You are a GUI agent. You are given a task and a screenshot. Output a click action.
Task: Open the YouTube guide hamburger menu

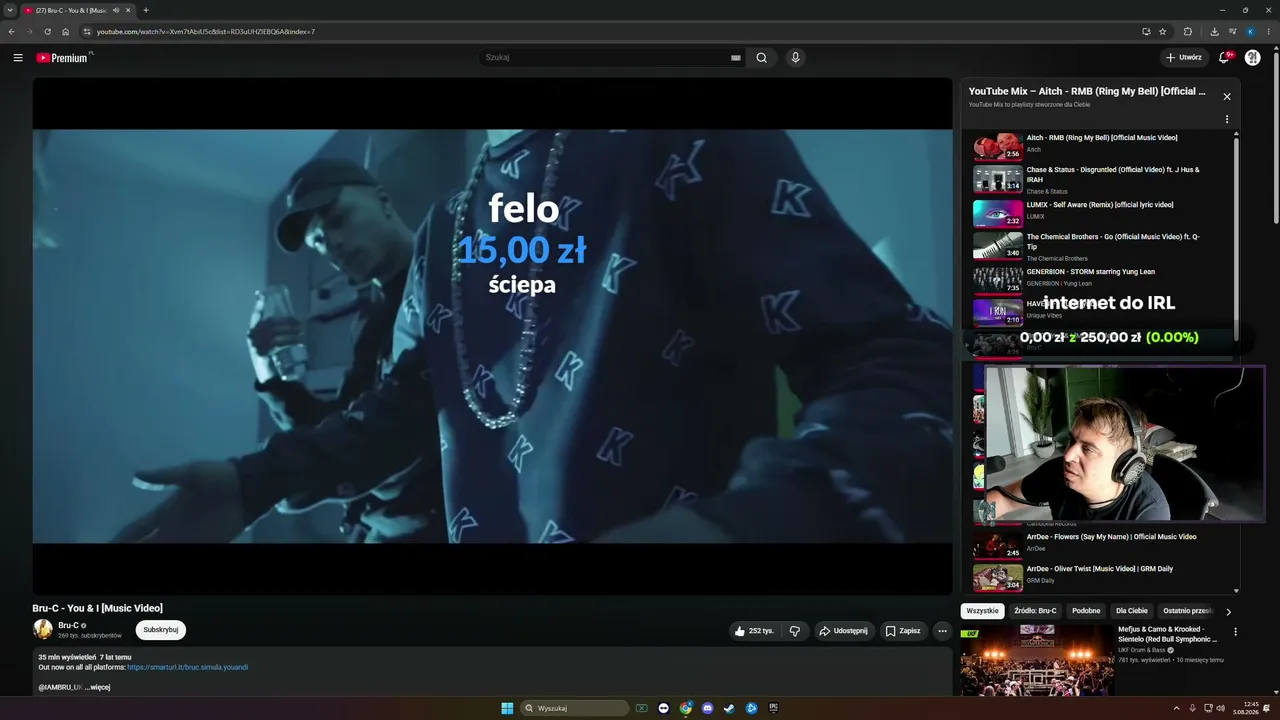(x=17, y=58)
